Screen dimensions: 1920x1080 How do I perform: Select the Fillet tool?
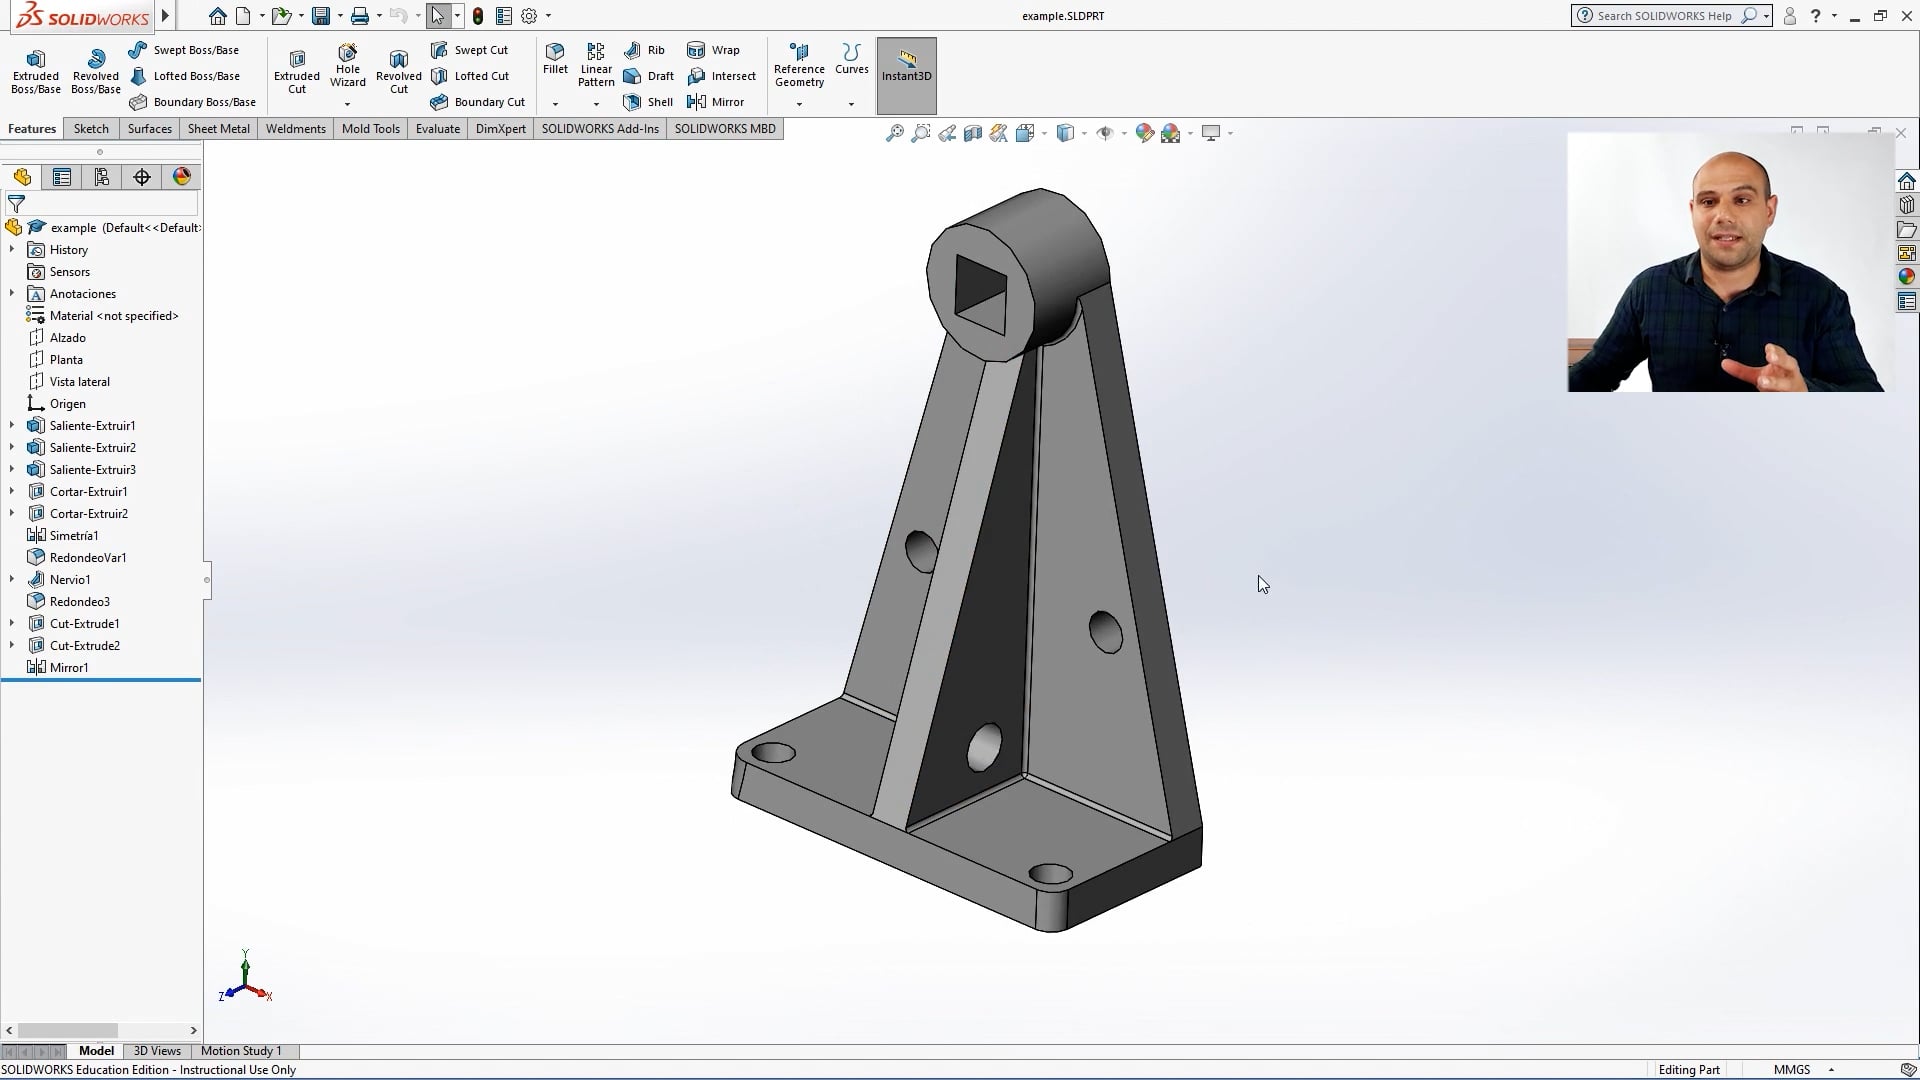tap(555, 60)
